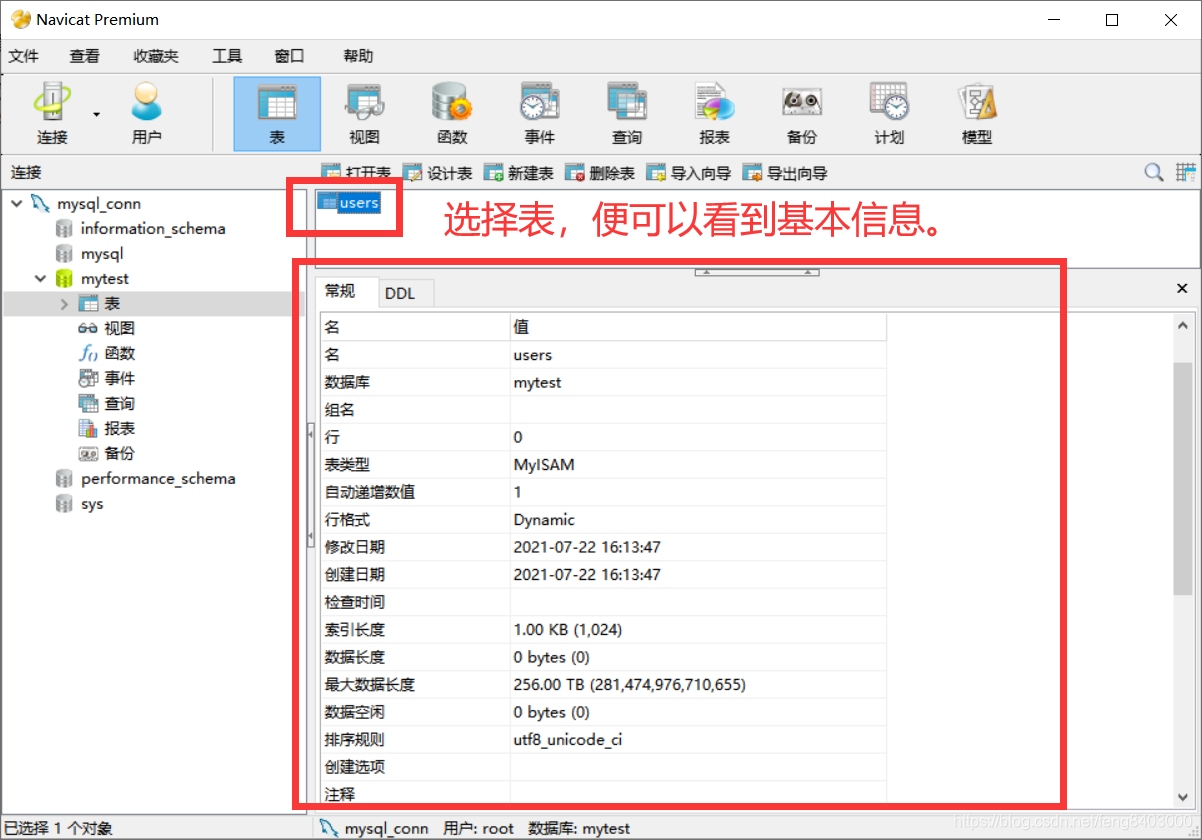1202x840 pixels.
Task: Open the Function objects toolbar icon
Action: point(452,114)
